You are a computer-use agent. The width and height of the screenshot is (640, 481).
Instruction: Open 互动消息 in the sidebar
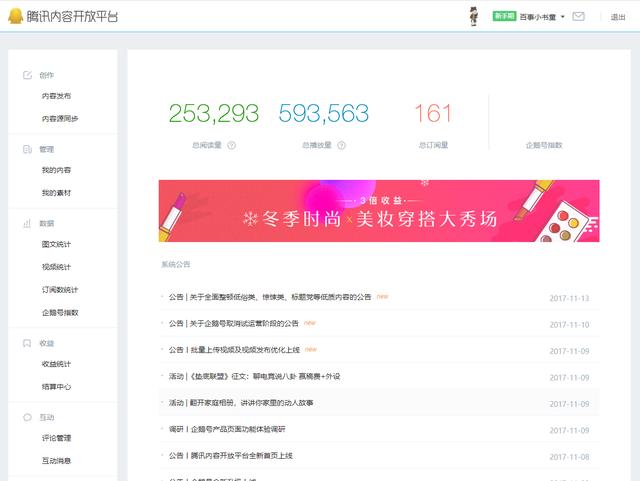coord(56,461)
